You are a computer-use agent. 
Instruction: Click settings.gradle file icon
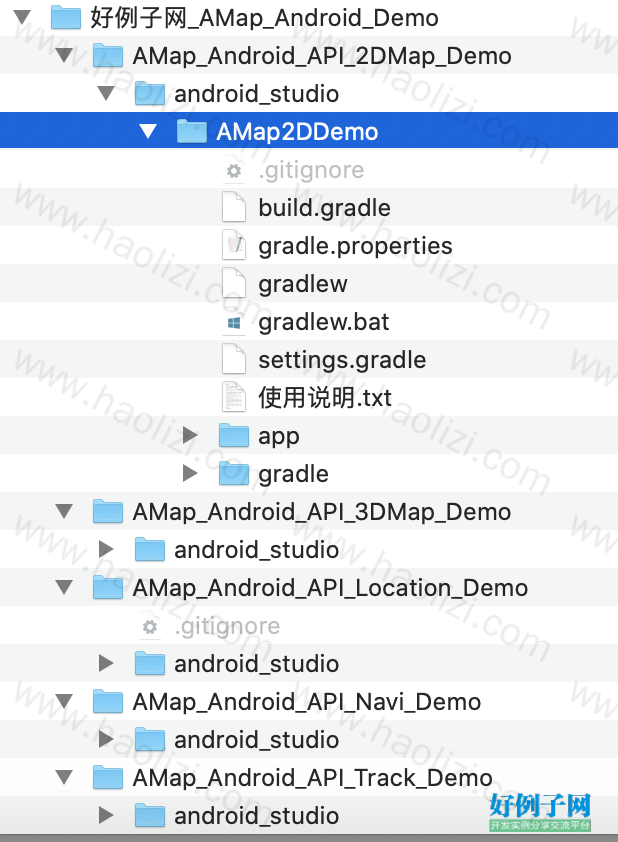click(x=234, y=360)
